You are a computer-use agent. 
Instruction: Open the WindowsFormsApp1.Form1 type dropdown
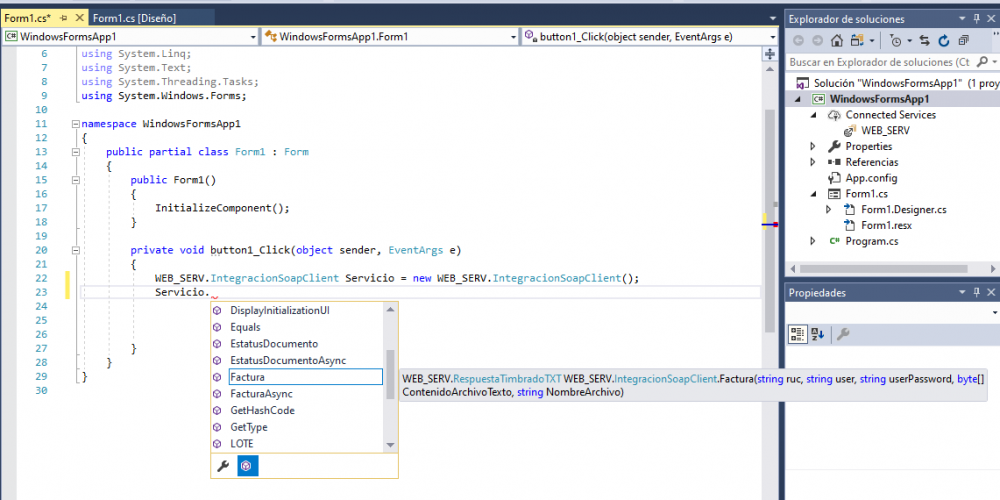pyautogui.click(x=511, y=36)
